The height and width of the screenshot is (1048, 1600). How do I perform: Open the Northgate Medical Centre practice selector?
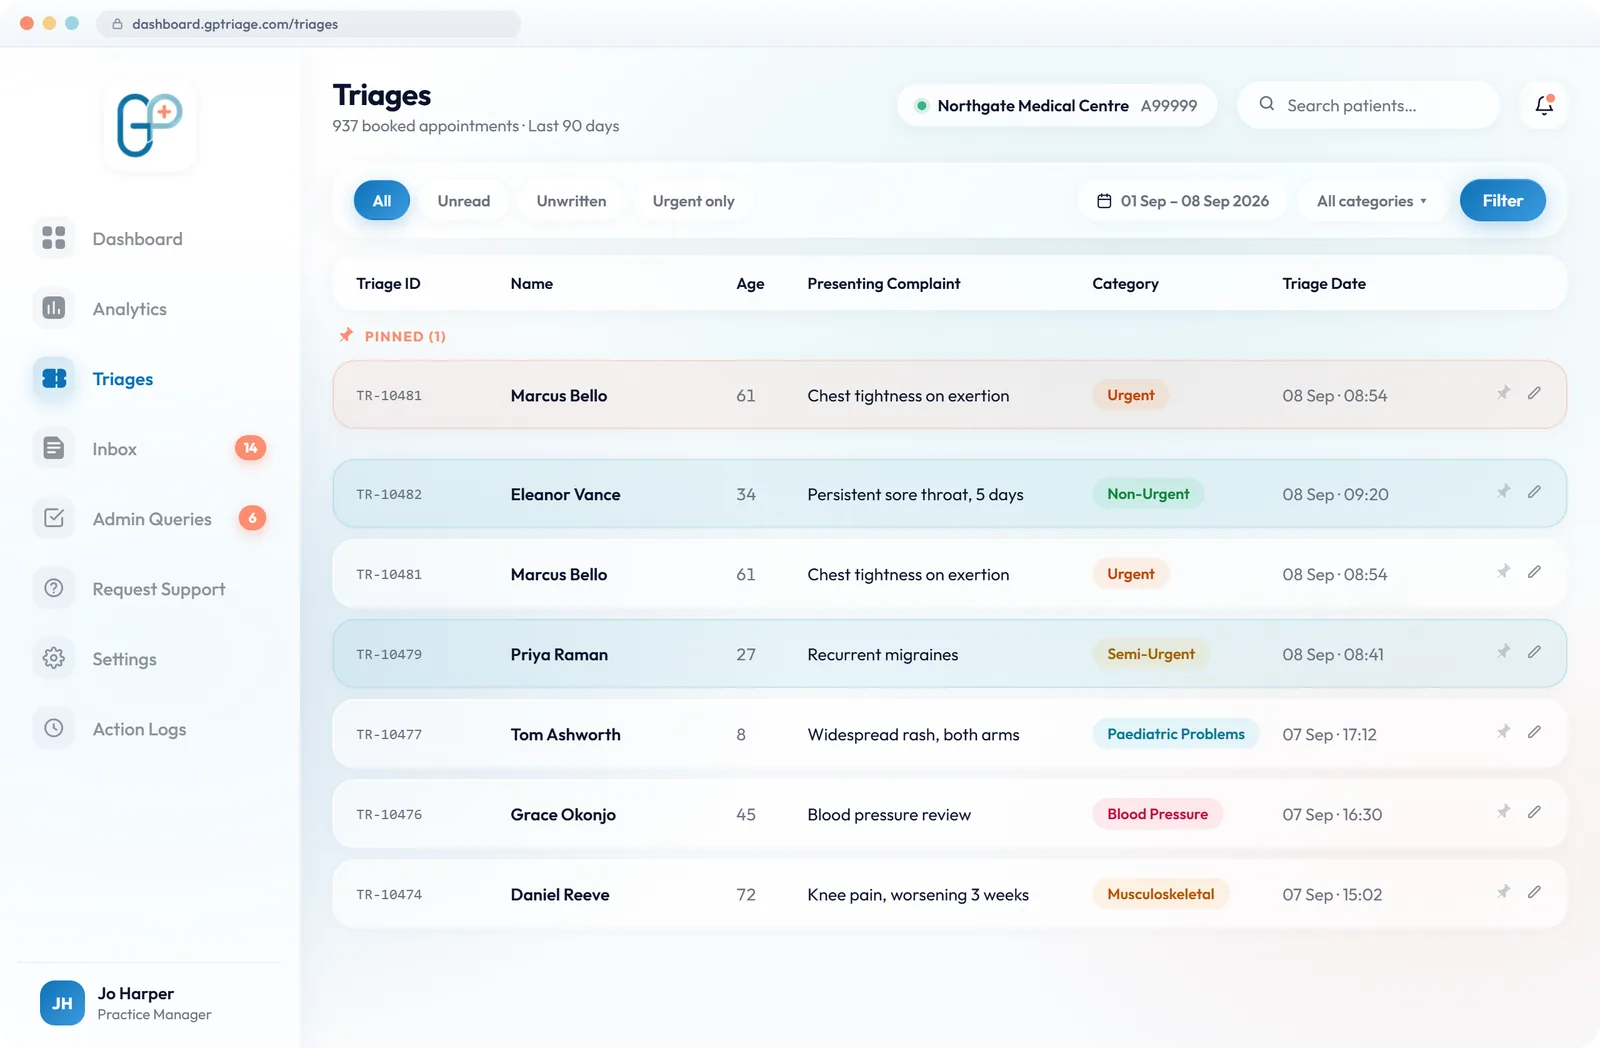1057,106
